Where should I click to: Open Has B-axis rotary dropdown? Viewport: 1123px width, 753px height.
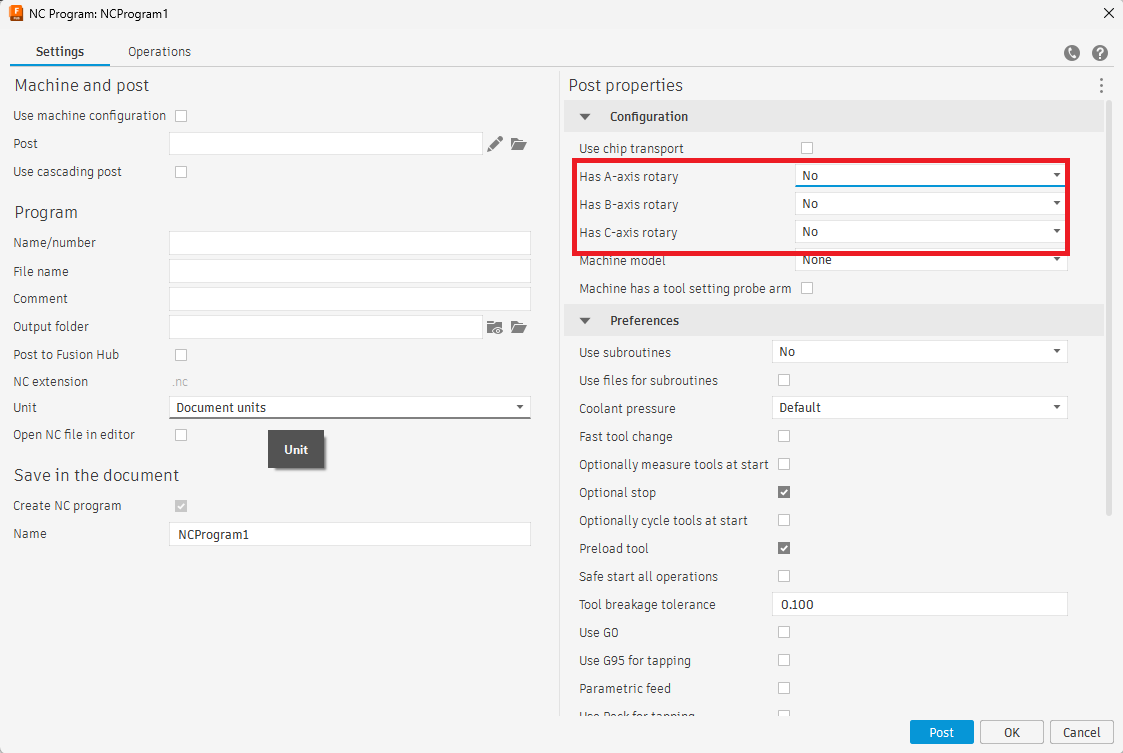(x=930, y=203)
